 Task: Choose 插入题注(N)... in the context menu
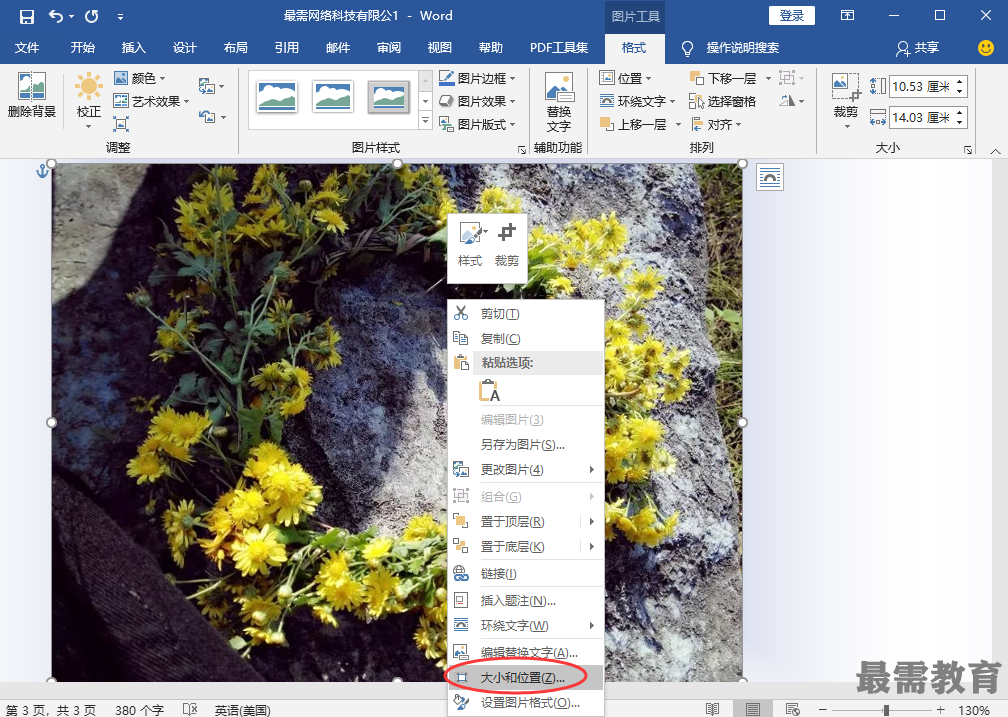point(526,601)
